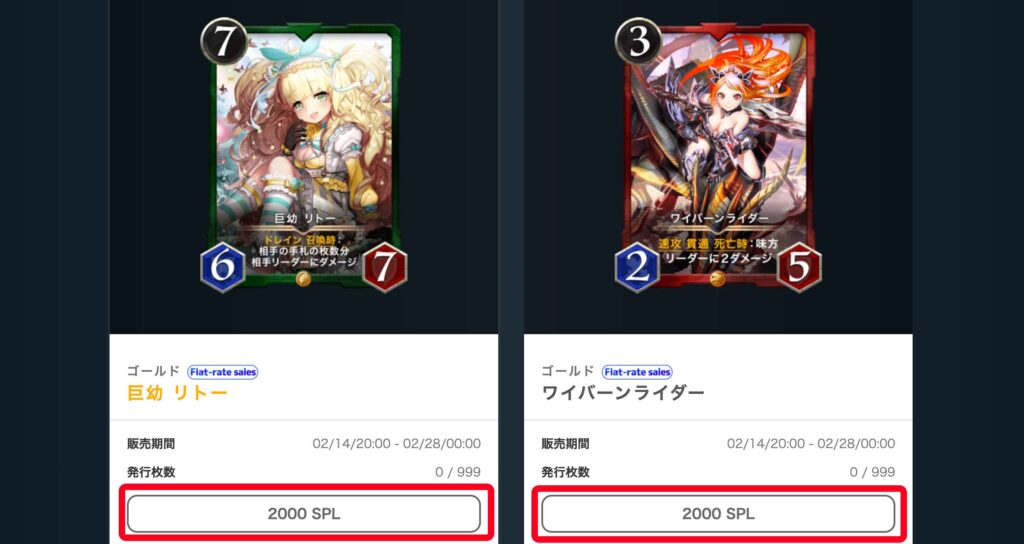Screen dimensions: 1024x544
Task: Click the 2000 SPL button for ワイバーンライダー
Action: pyautogui.click(x=718, y=514)
